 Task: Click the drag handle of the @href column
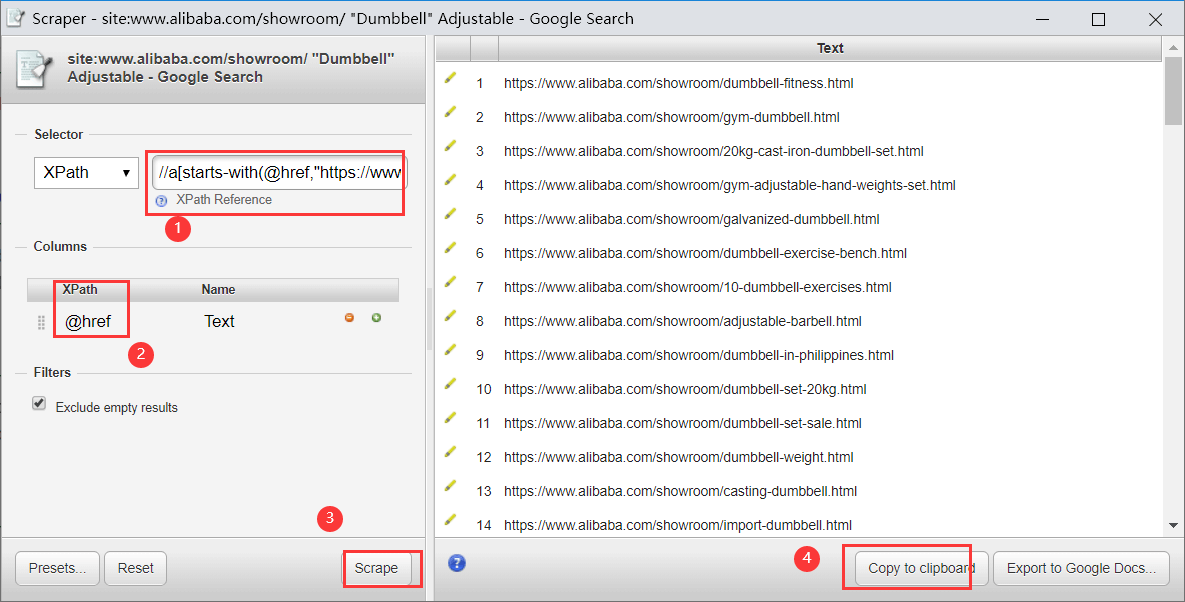click(x=42, y=323)
